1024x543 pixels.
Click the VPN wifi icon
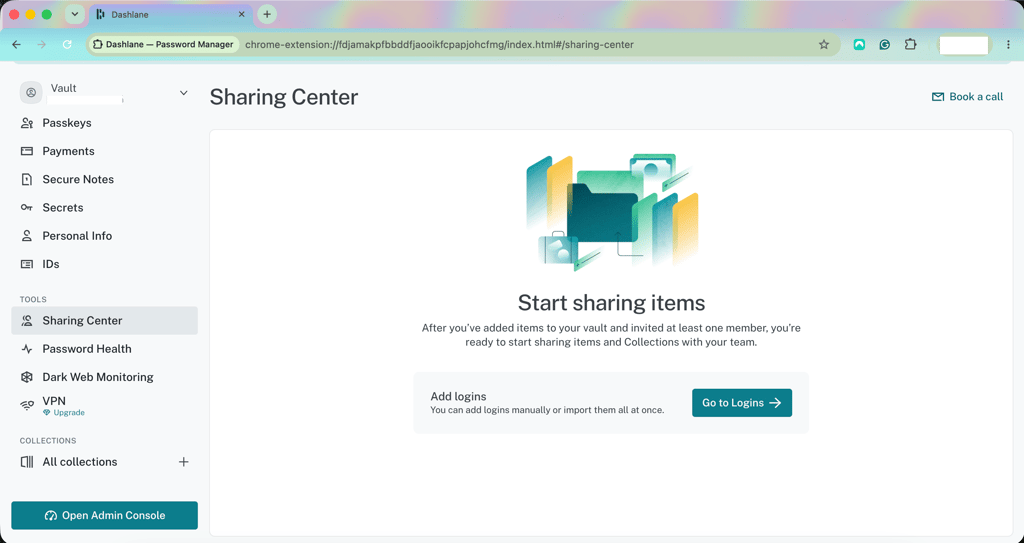click(27, 405)
